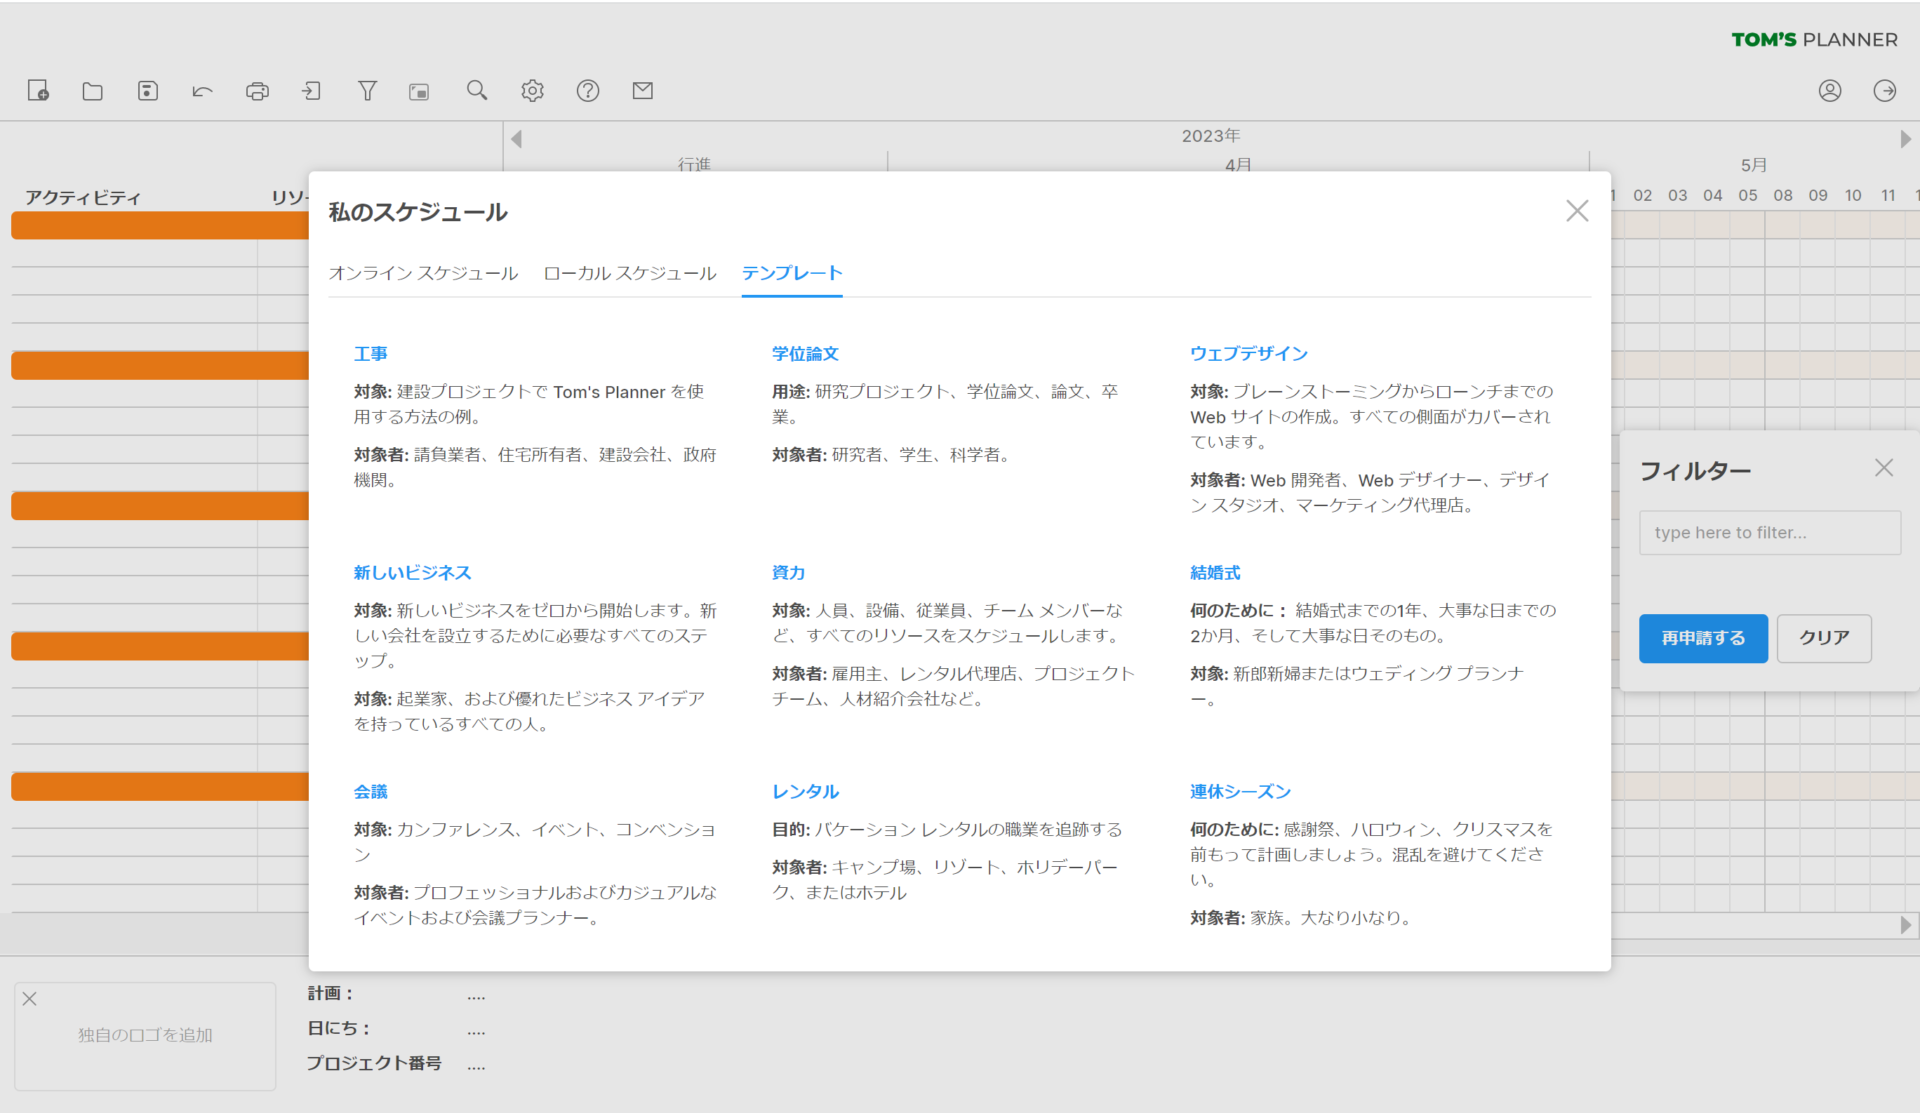Open the ウェブデザイン template
1920x1113 pixels.
pos(1249,354)
